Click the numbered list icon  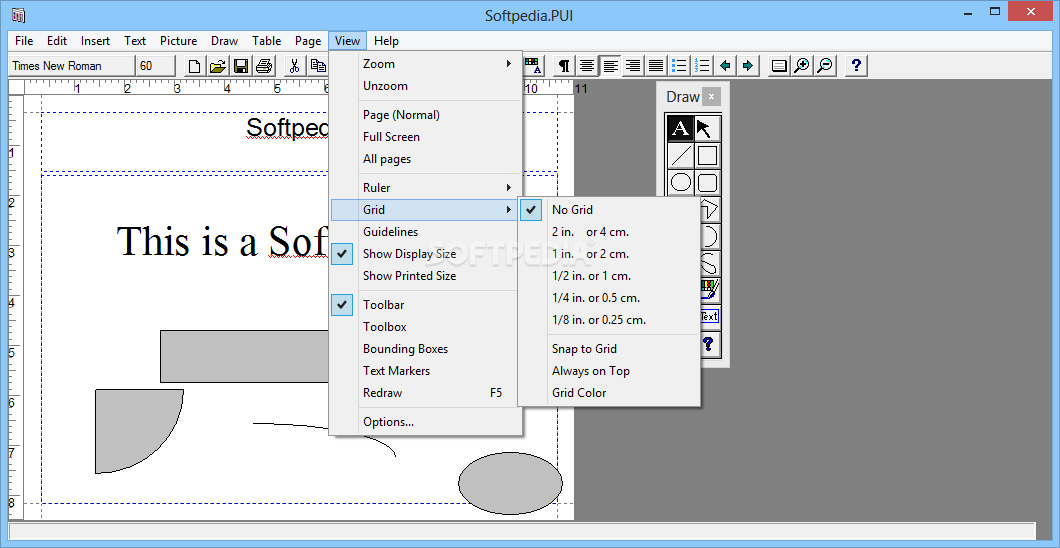coord(702,66)
